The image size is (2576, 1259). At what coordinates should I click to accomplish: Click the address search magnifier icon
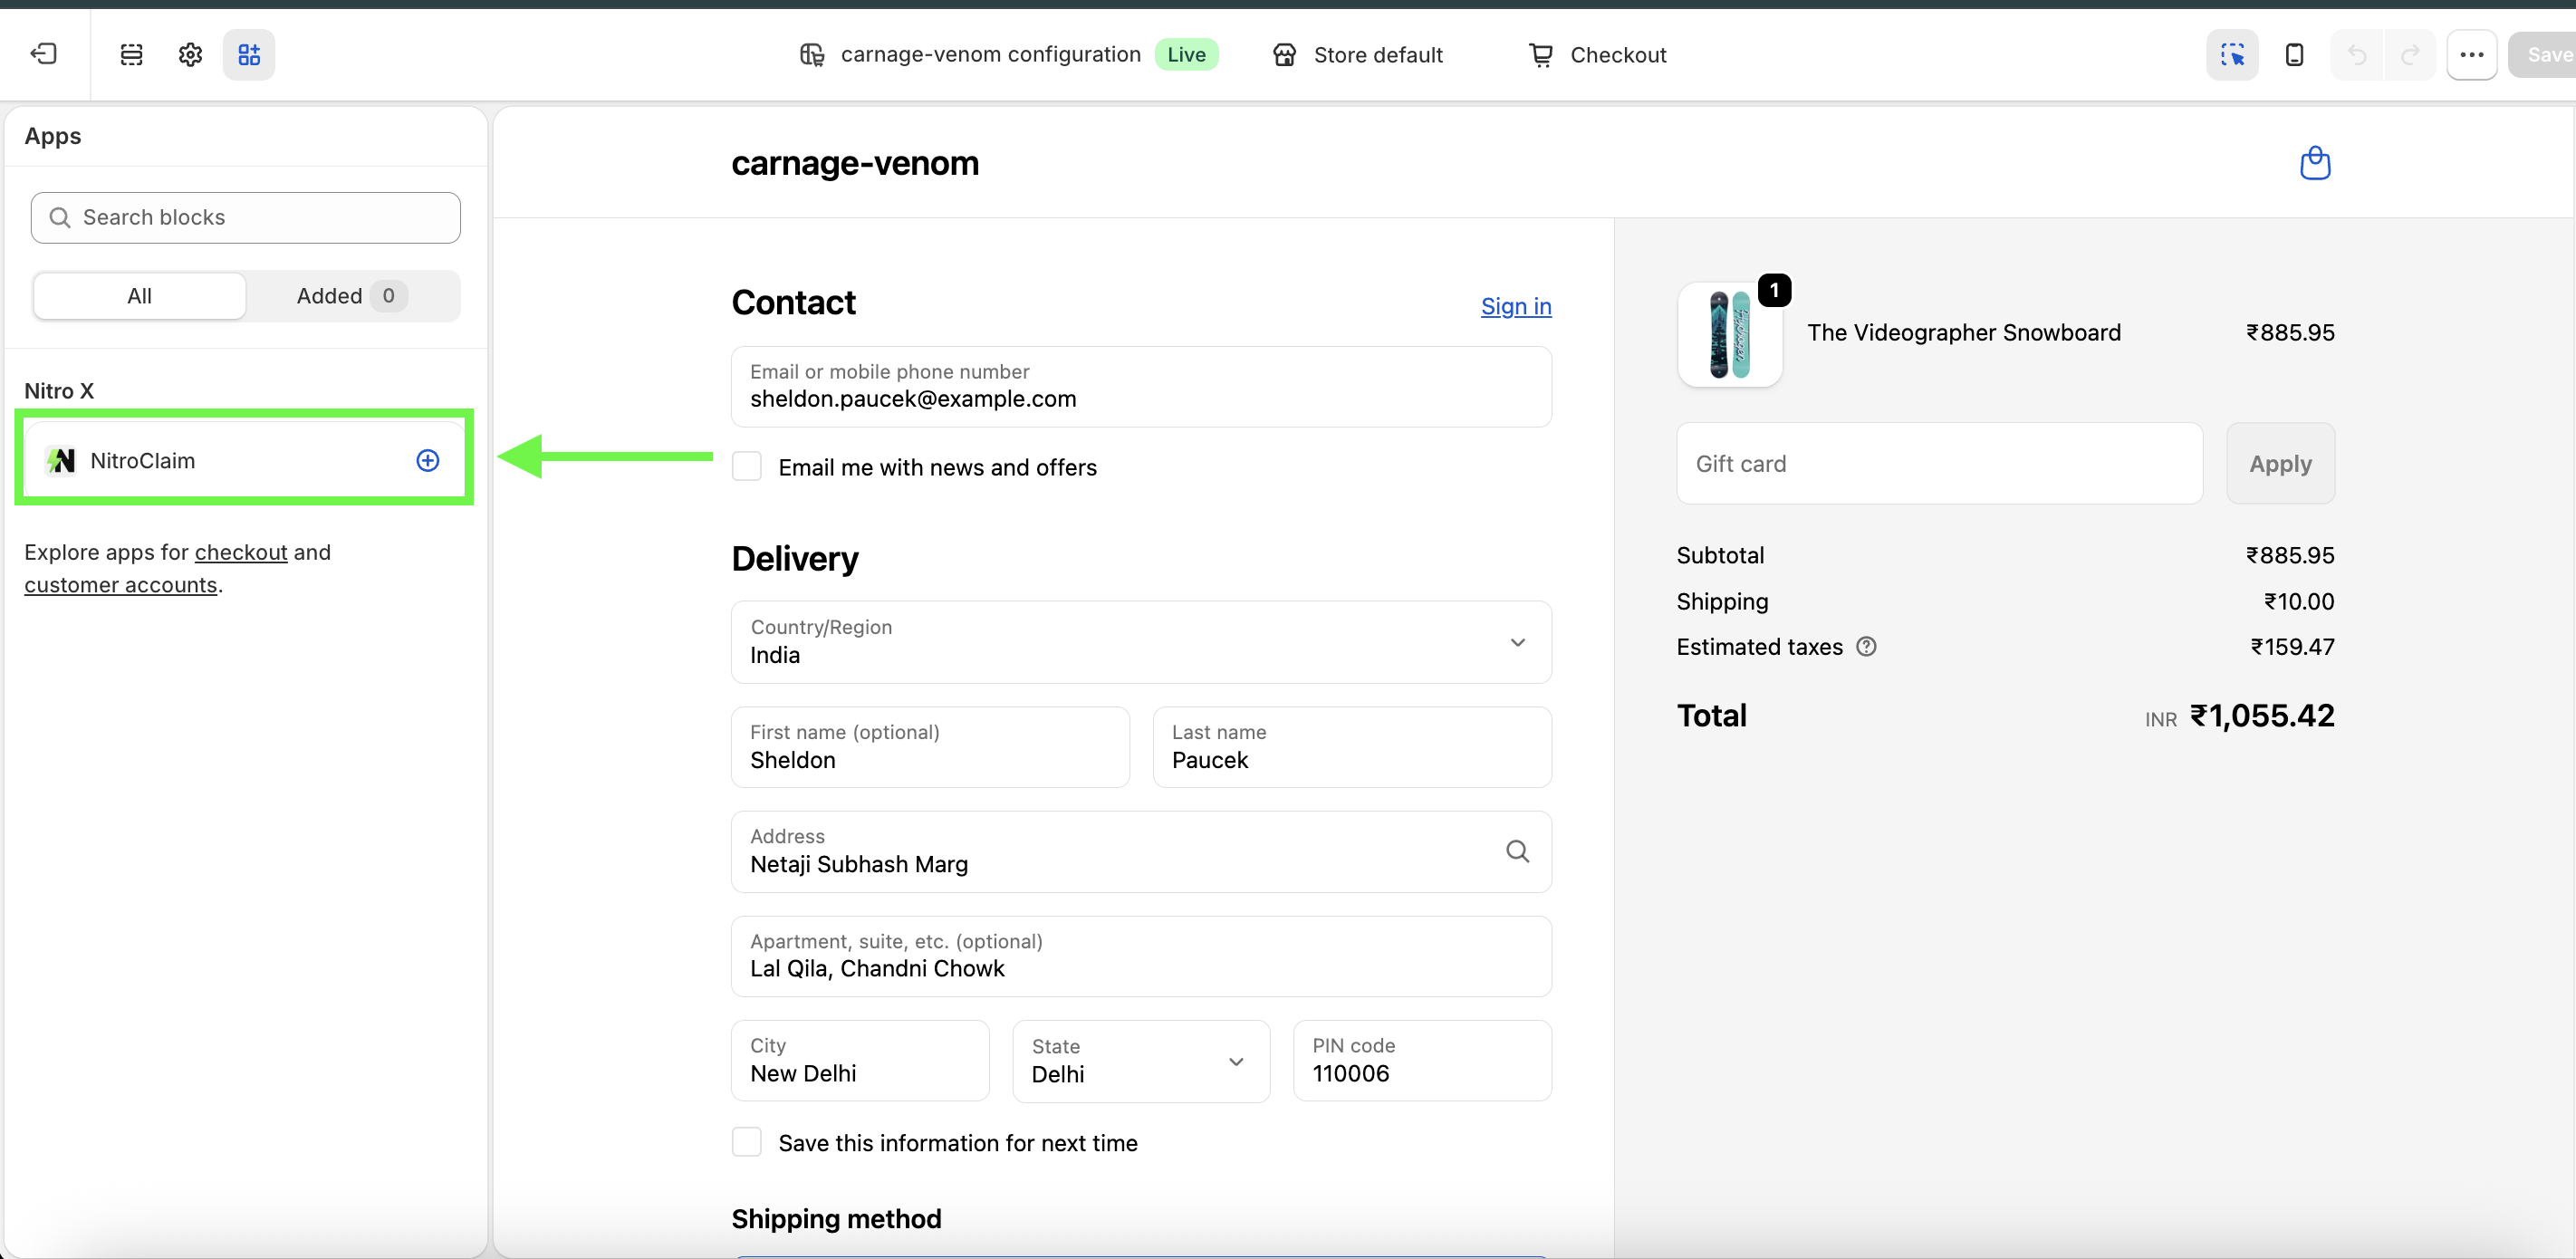click(x=1517, y=851)
